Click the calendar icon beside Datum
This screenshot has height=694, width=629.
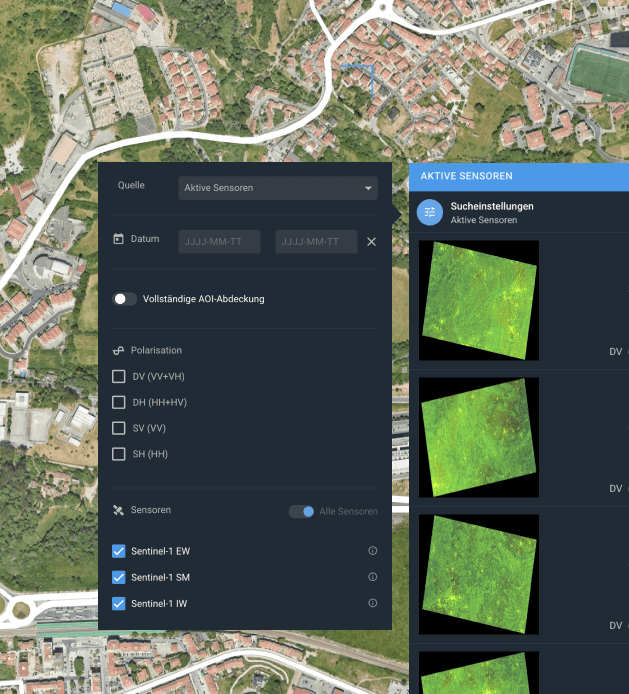(118, 239)
